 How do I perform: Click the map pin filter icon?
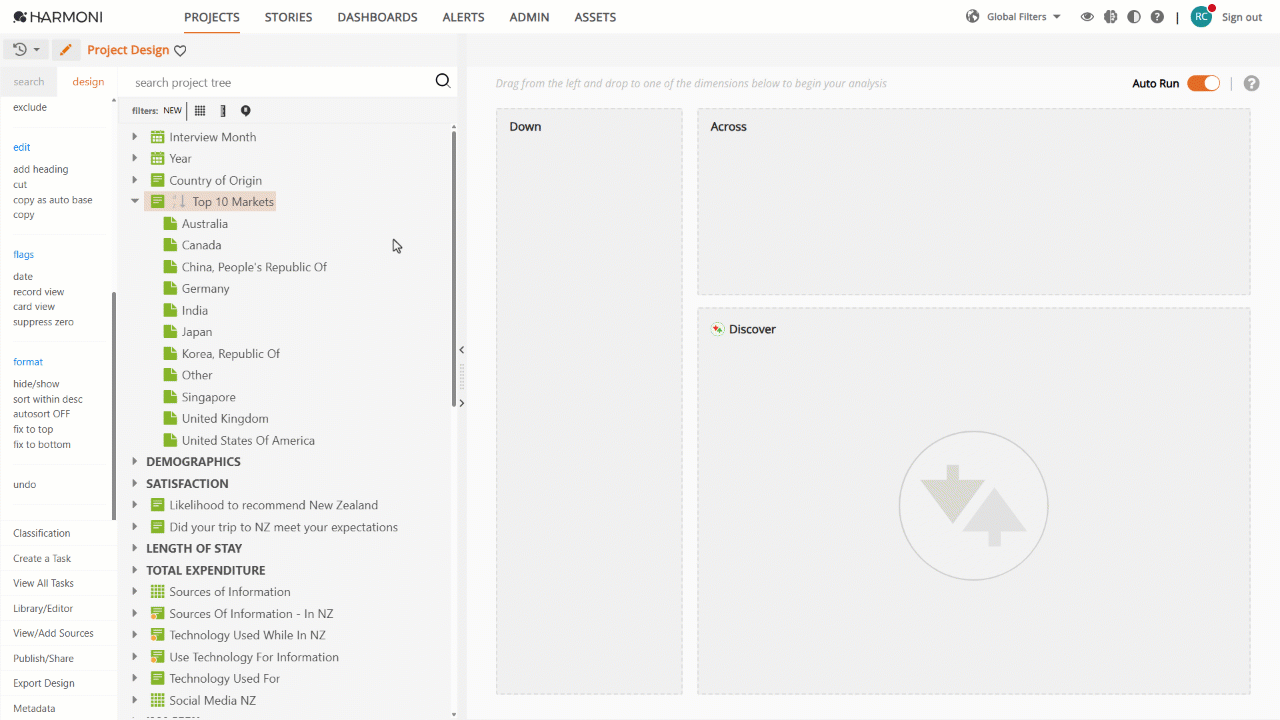click(245, 111)
